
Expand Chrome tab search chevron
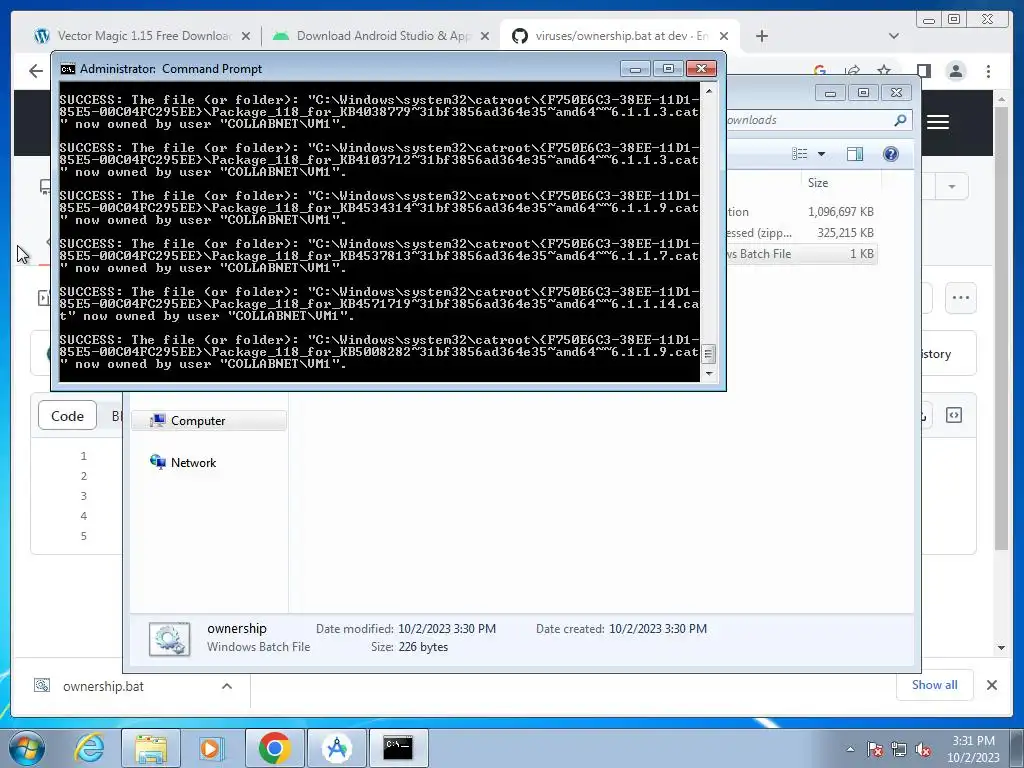pos(894,36)
